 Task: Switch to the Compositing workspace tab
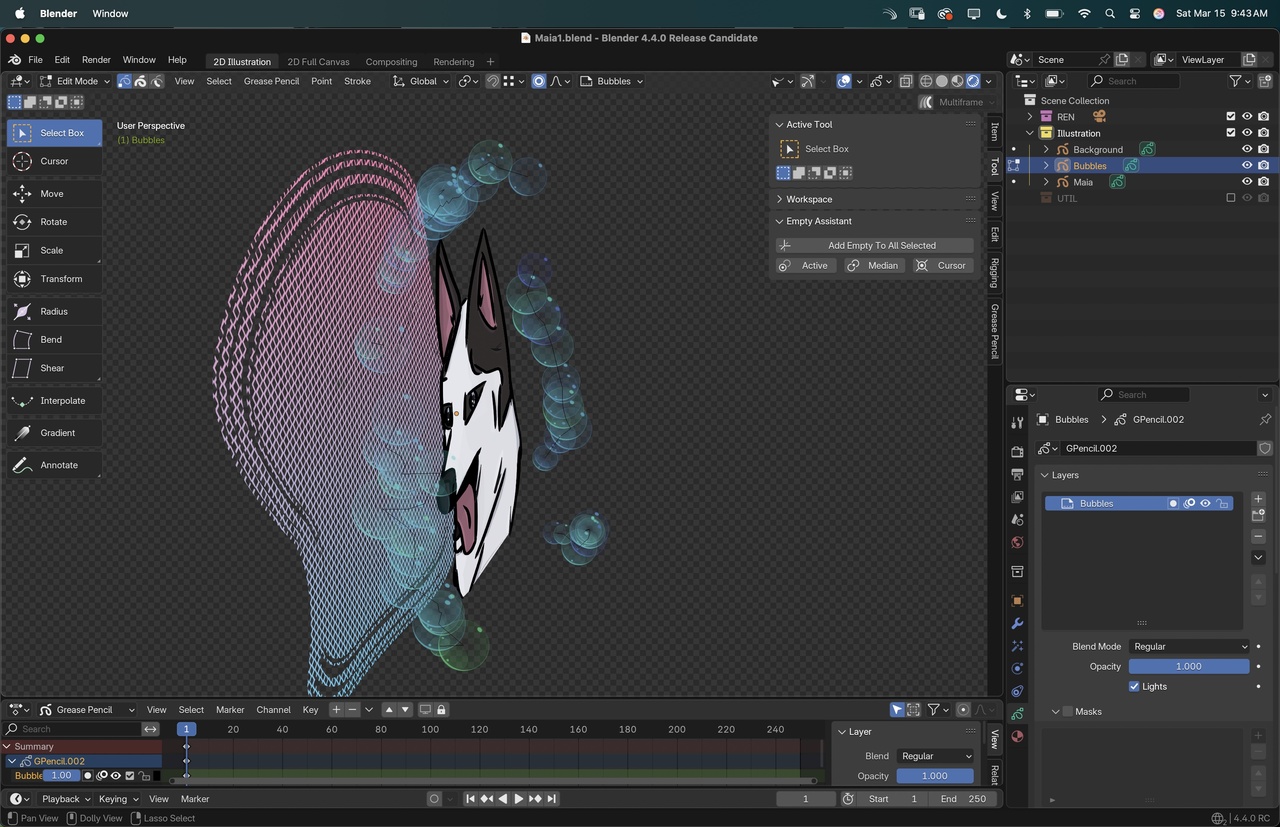point(391,62)
